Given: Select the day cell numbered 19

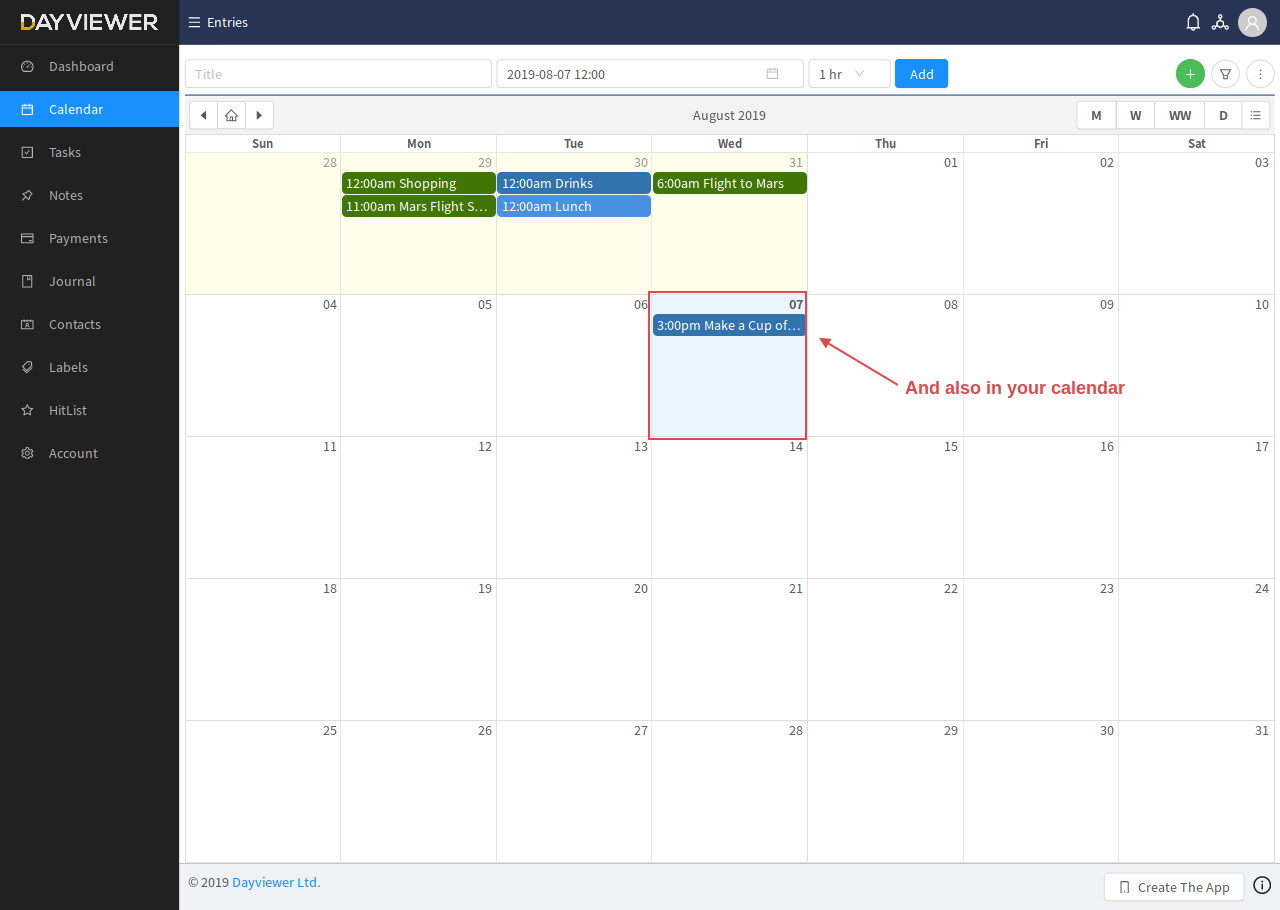Looking at the screenshot, I should (x=418, y=649).
